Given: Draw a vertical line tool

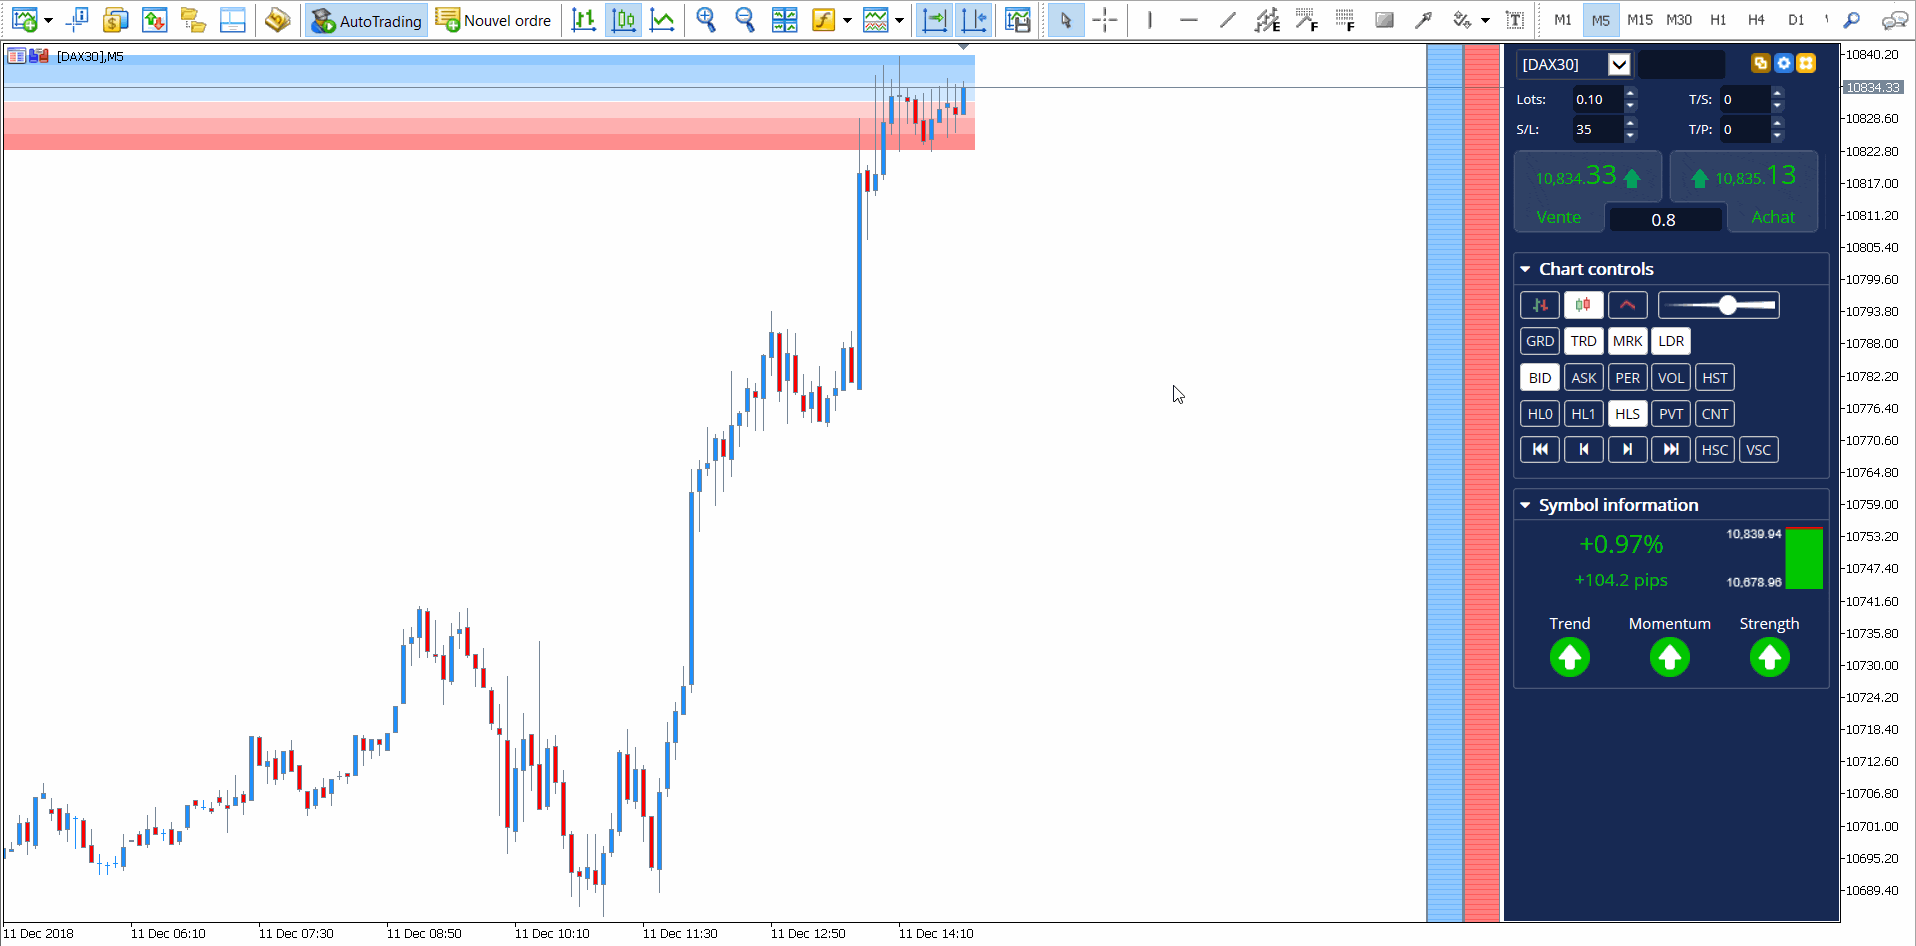Looking at the screenshot, I should click(x=1150, y=20).
